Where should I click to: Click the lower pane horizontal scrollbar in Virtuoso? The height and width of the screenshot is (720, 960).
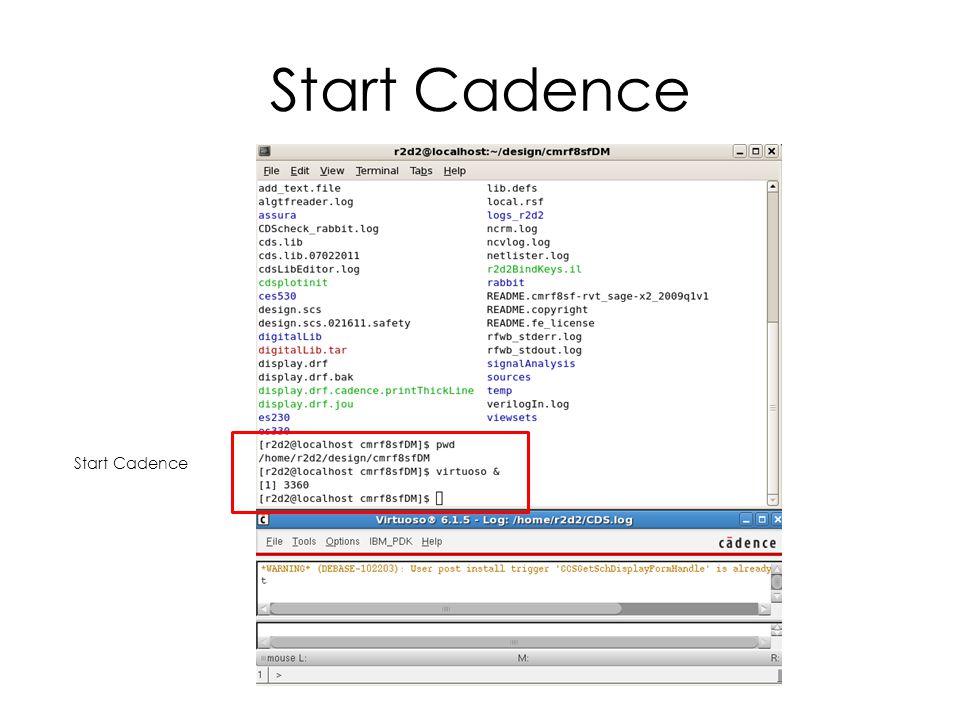(x=514, y=642)
